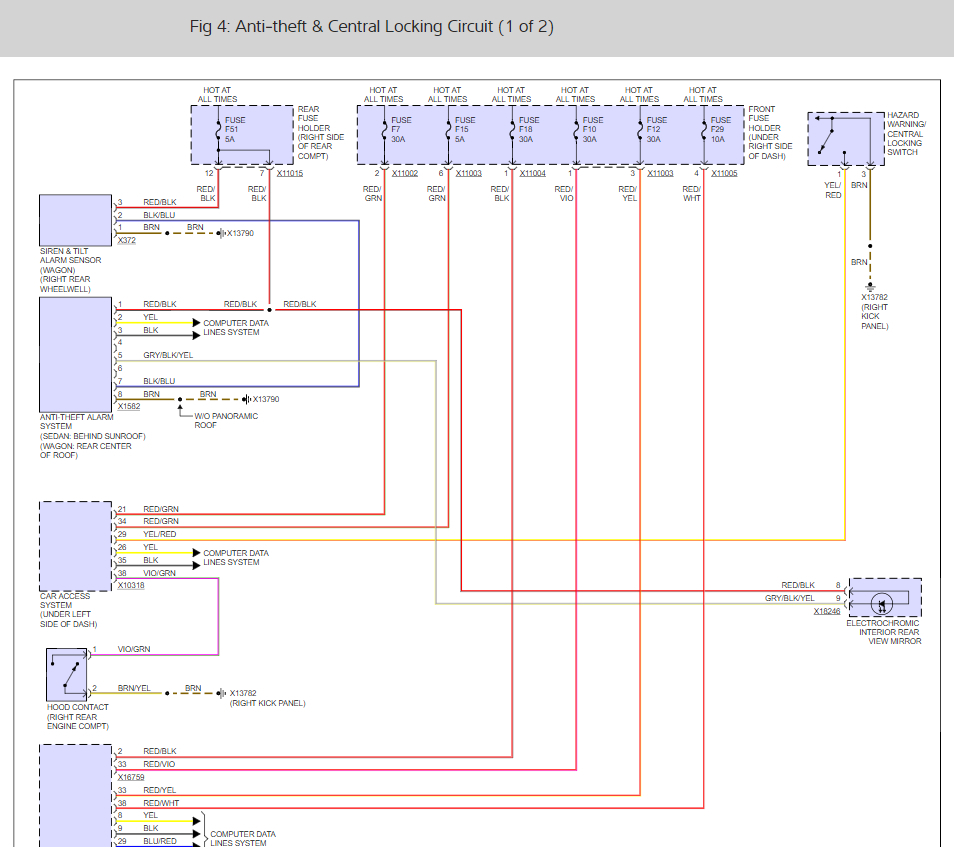Open connector link X16759
Screen dimensions: 954x863
coord(131,777)
